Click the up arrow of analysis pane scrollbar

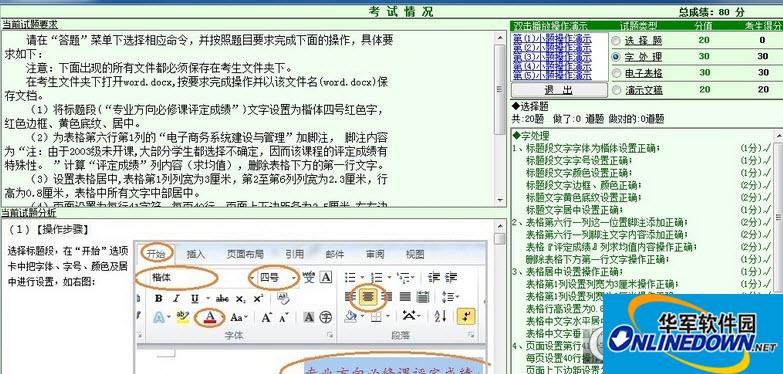pyautogui.click(x=499, y=226)
